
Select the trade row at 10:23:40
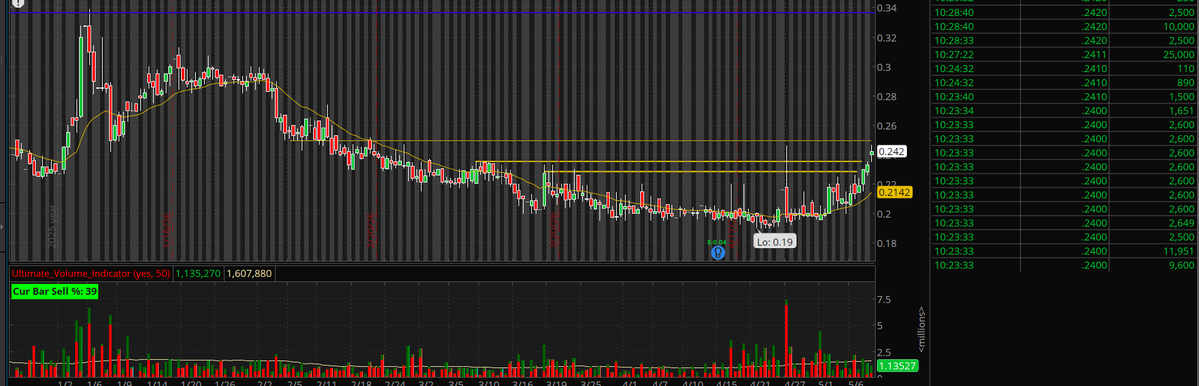(x=1064, y=96)
